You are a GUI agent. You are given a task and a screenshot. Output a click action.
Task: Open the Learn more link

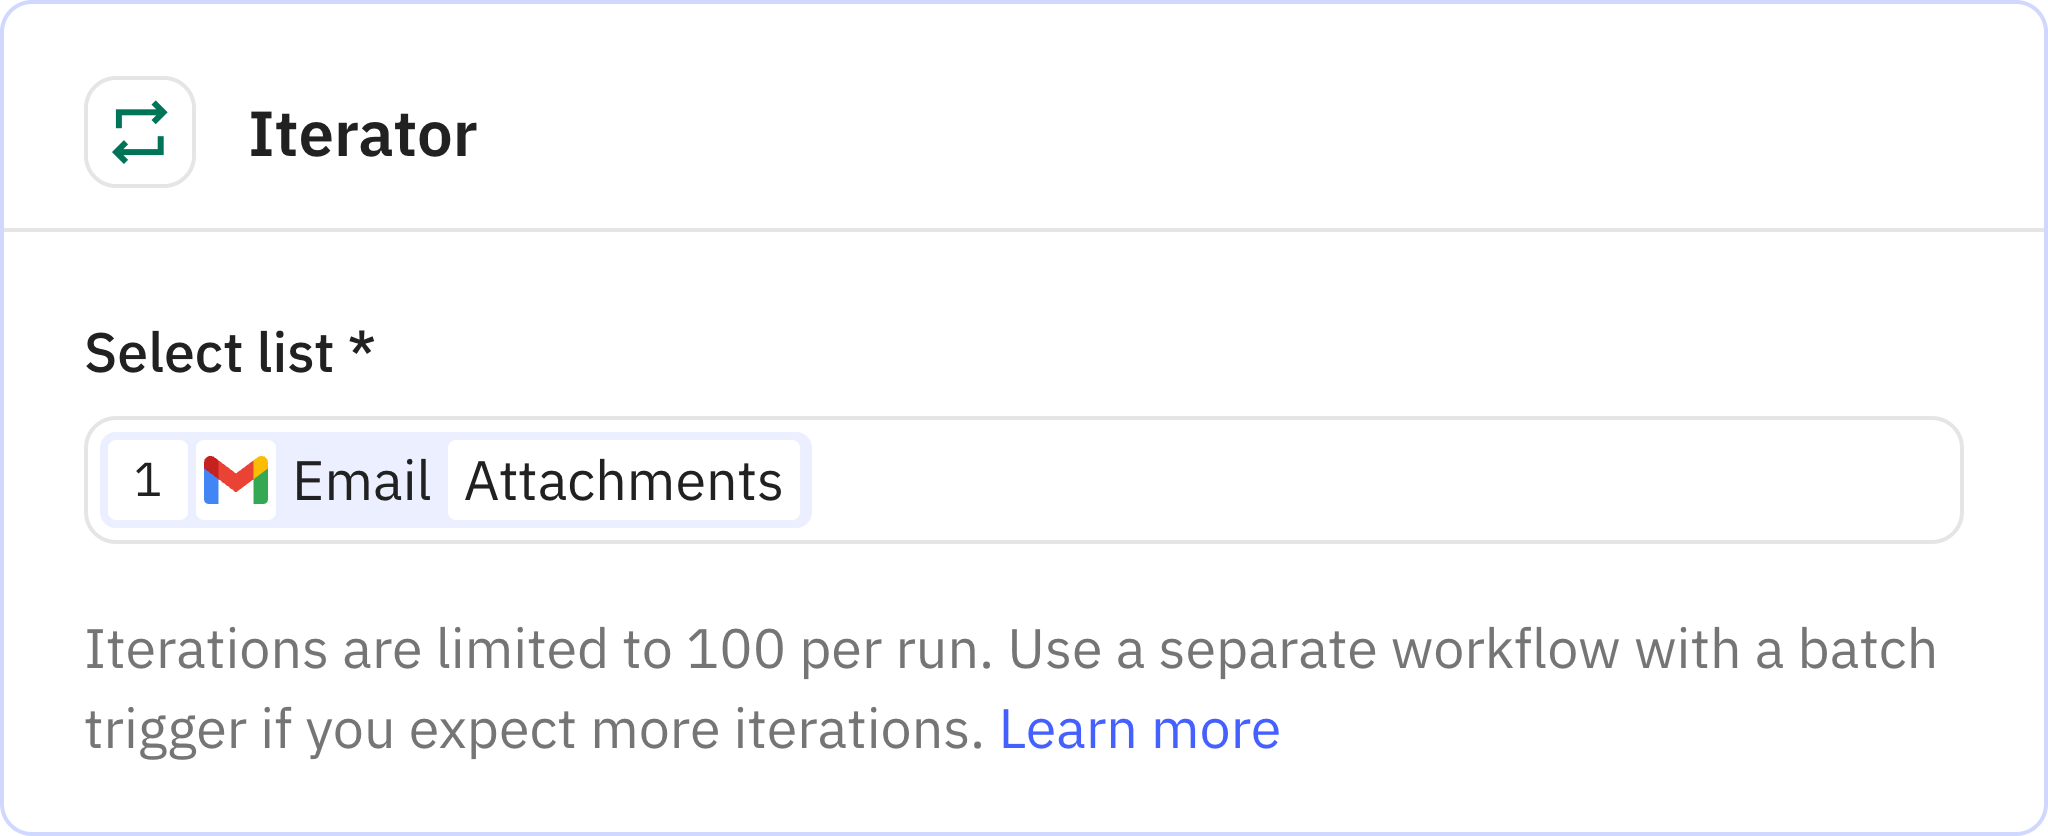click(x=1139, y=729)
